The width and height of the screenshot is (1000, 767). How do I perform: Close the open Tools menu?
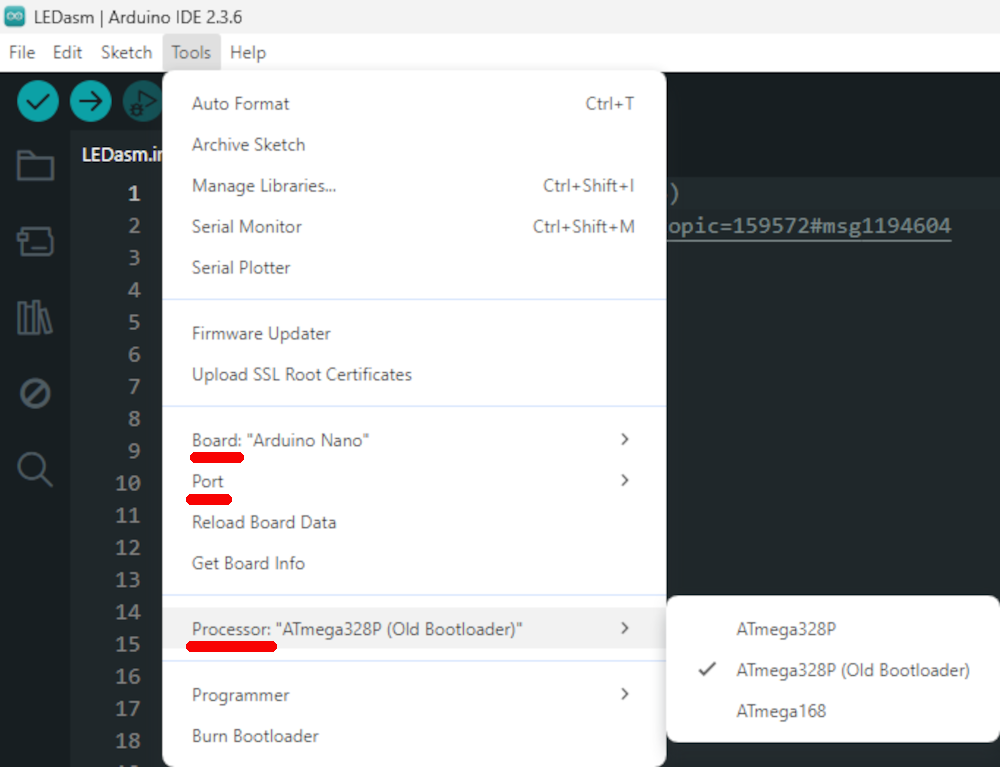coord(191,52)
